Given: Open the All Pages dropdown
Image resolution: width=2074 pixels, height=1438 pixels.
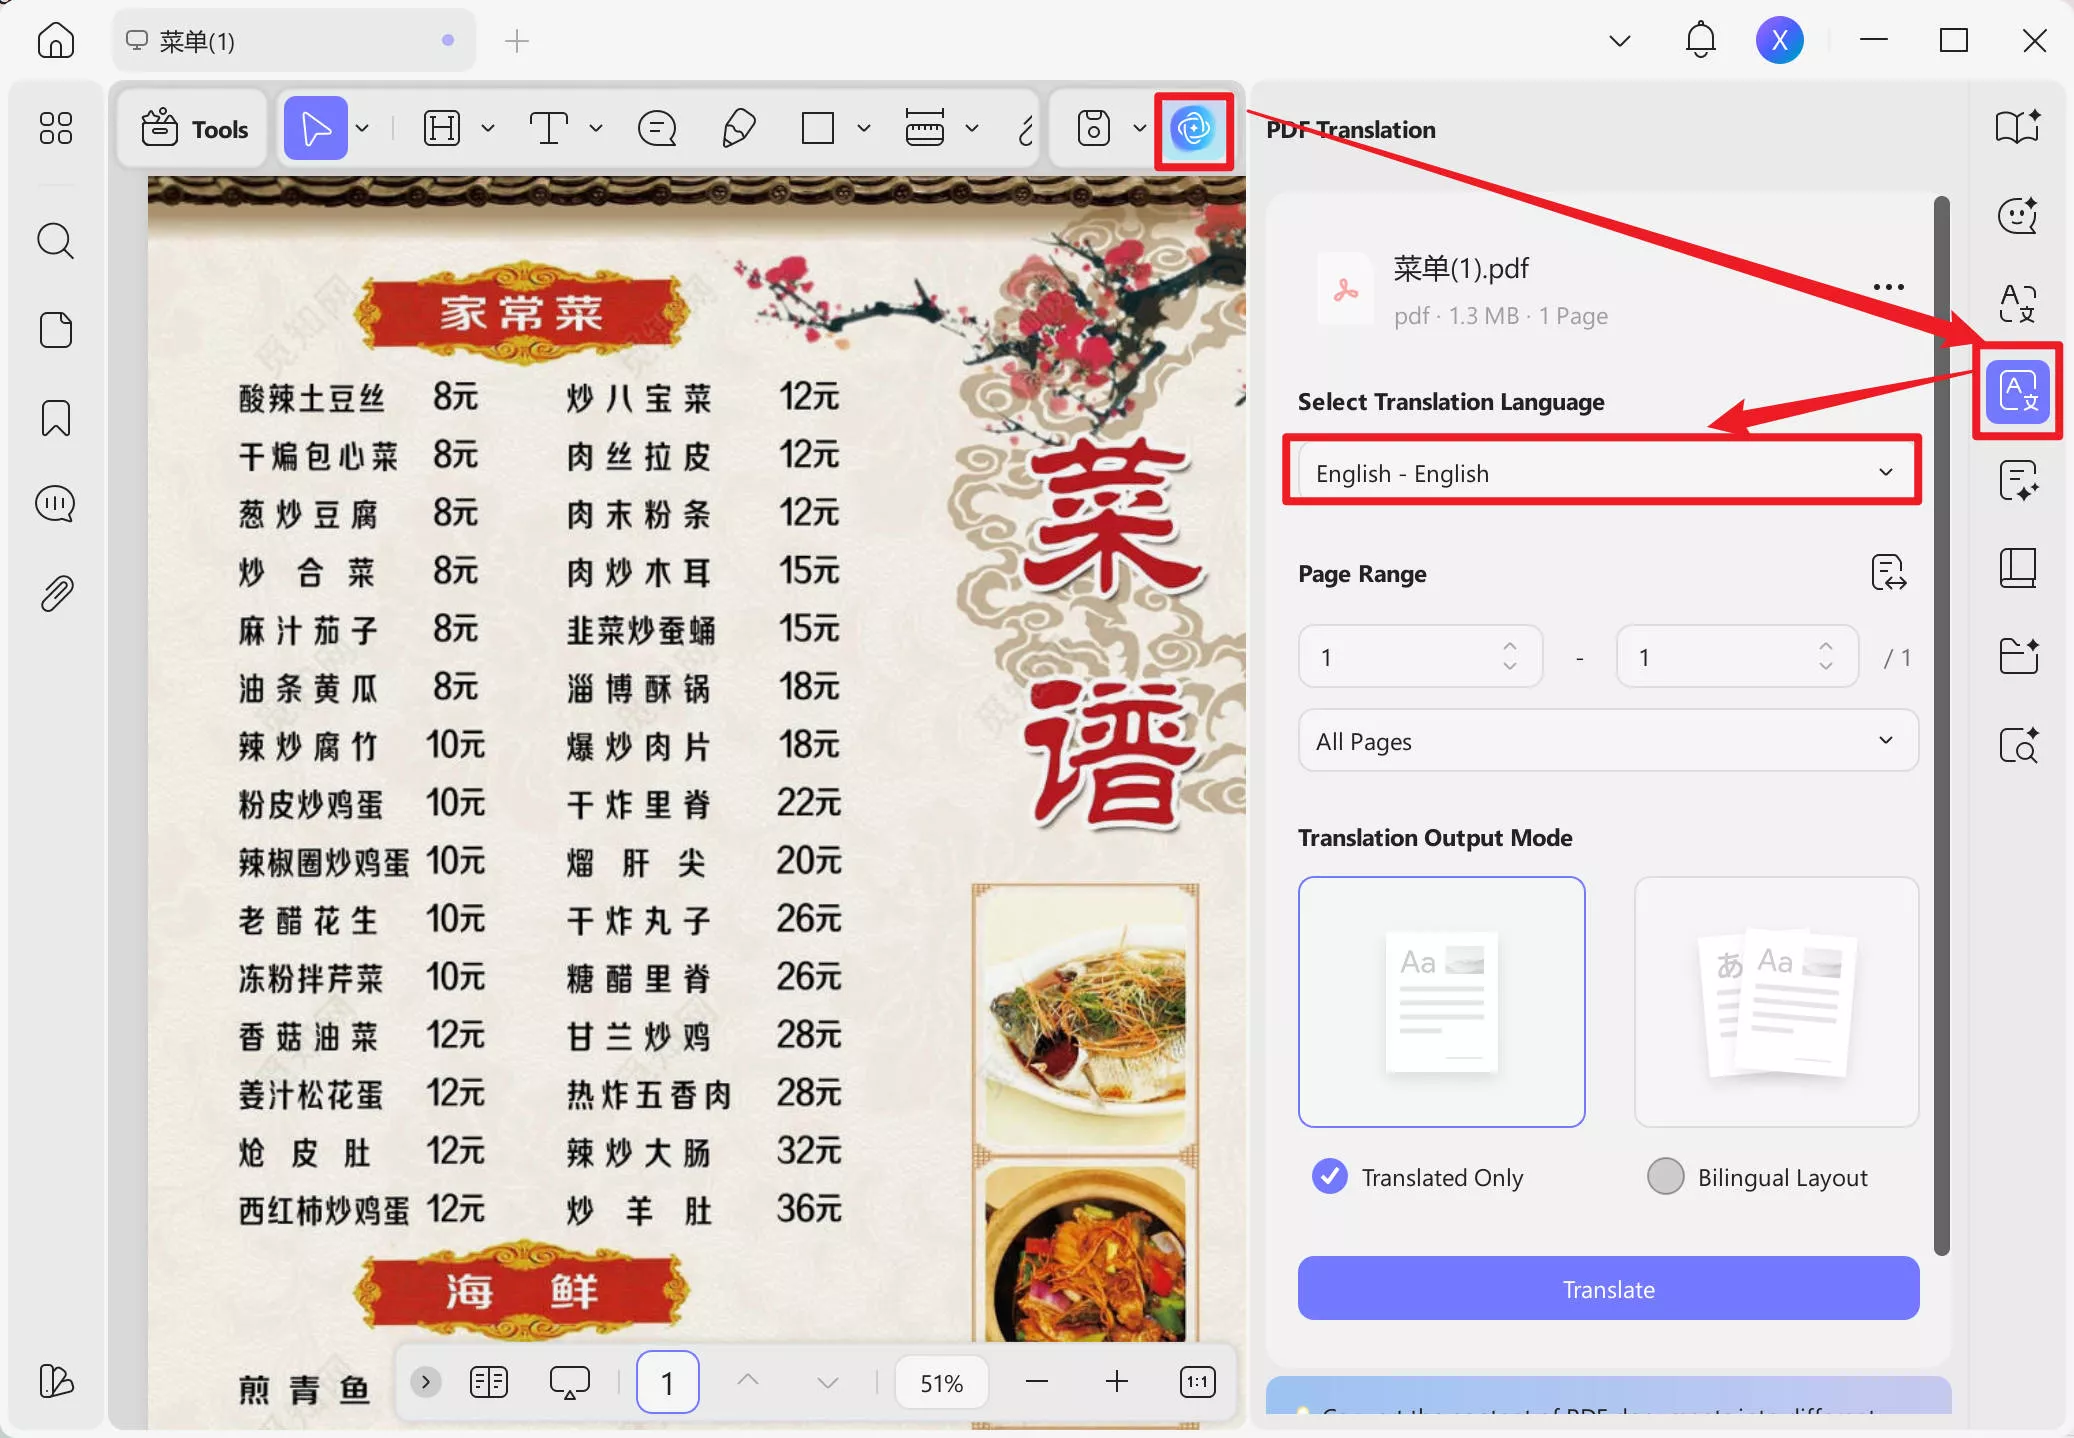Looking at the screenshot, I should pos(1605,741).
